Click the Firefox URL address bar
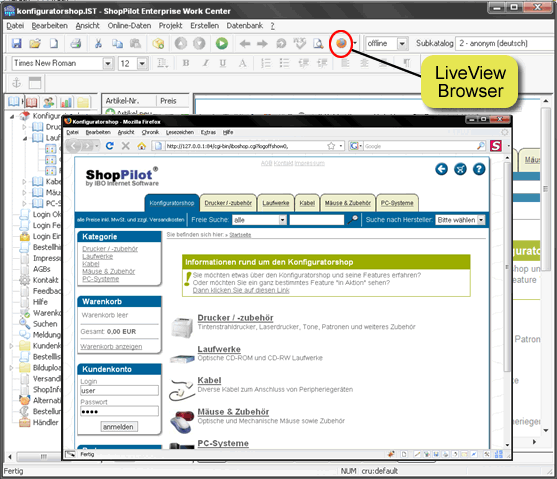The width and height of the screenshot is (557, 479). tap(246, 146)
